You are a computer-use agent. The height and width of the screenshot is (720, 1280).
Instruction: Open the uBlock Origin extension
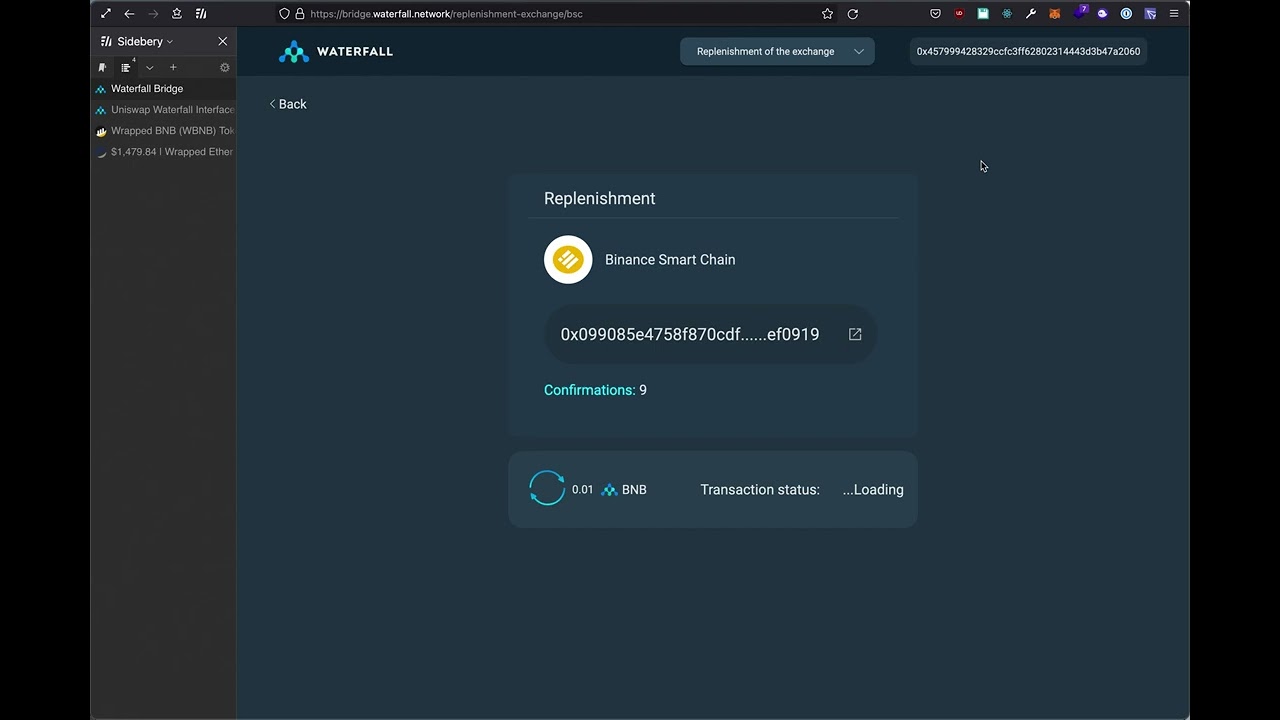tap(959, 14)
